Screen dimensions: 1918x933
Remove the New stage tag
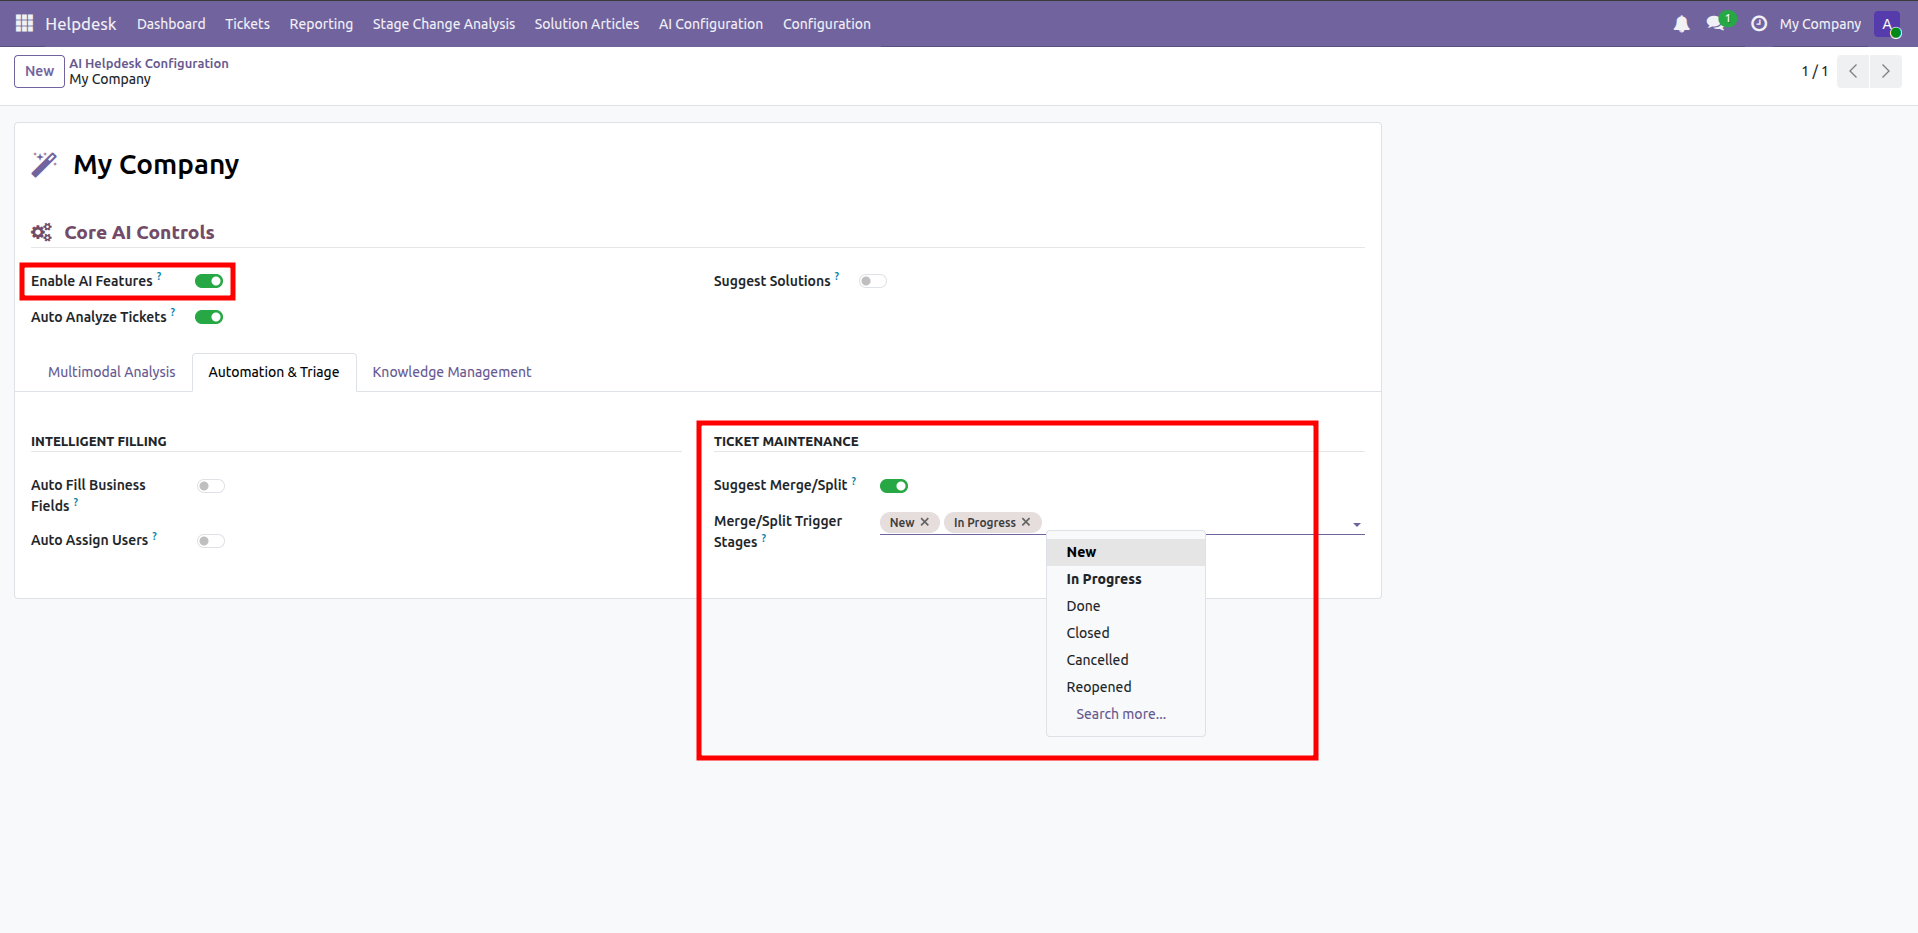click(x=925, y=522)
